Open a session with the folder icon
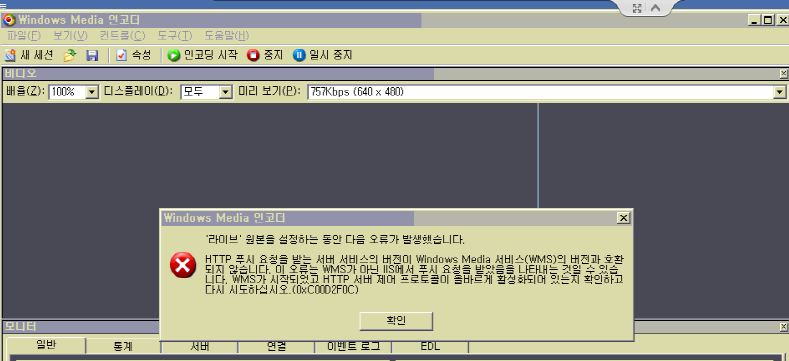This screenshot has width=789, height=361. (x=70, y=55)
